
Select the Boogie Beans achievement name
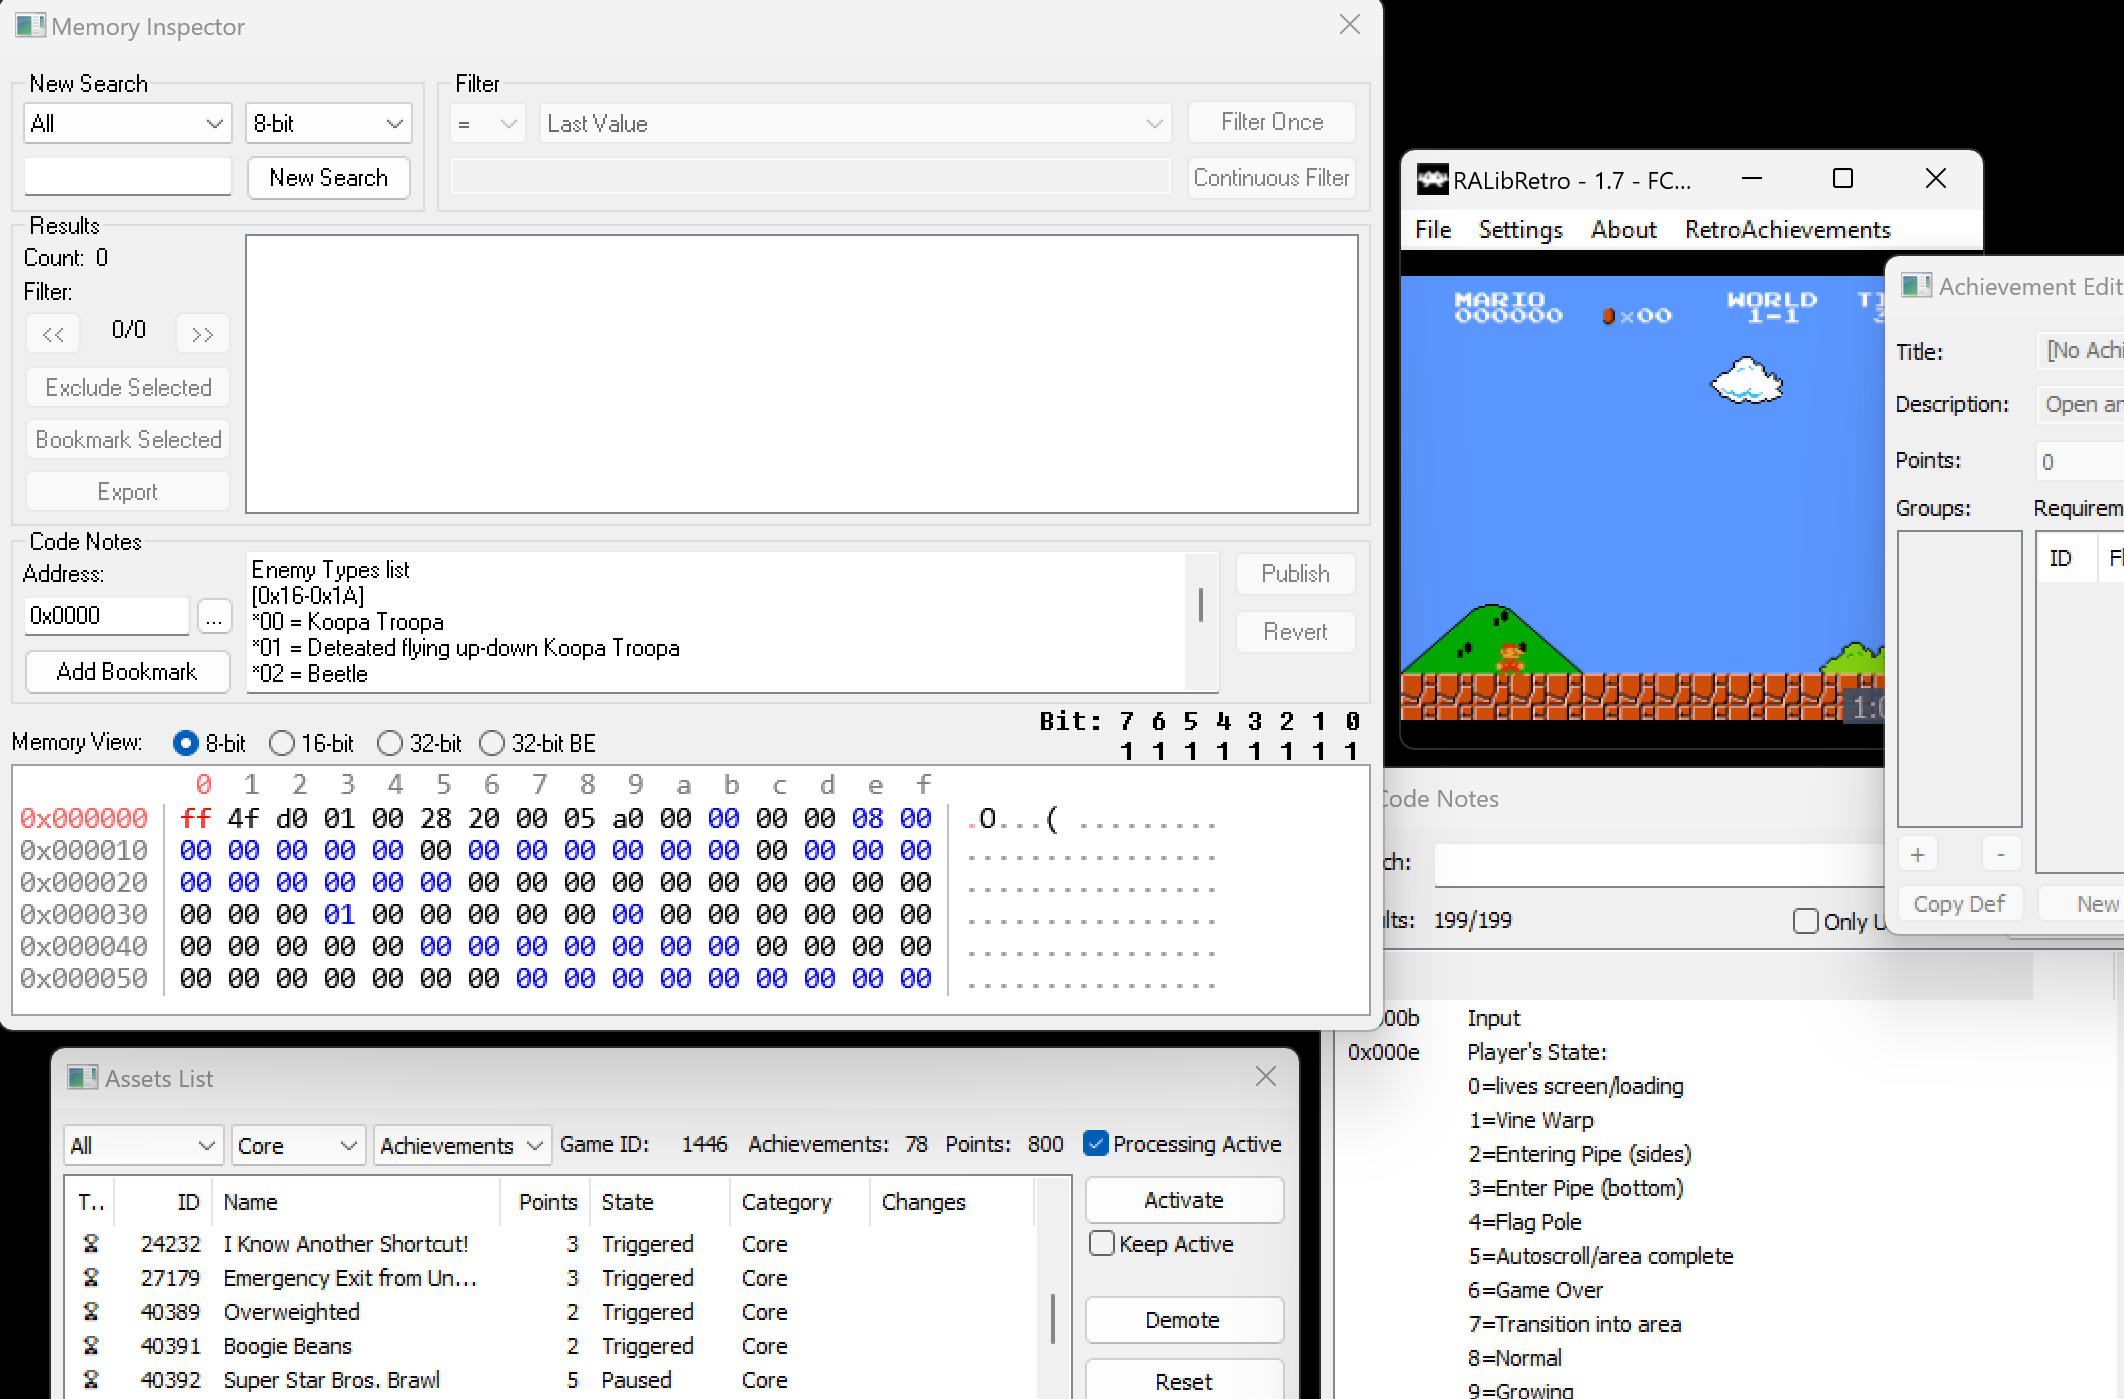tap(288, 1346)
